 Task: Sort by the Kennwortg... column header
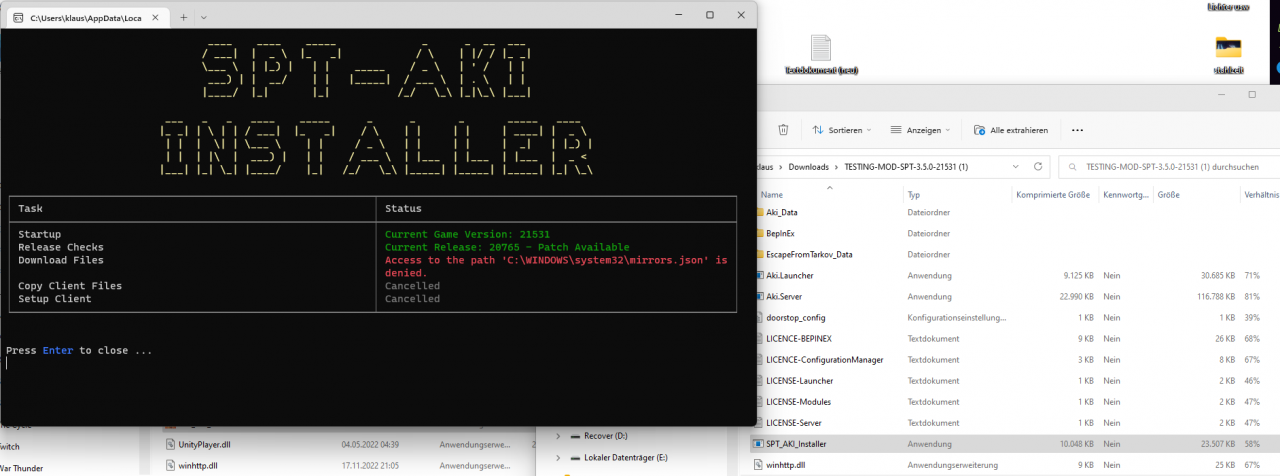coord(1126,195)
